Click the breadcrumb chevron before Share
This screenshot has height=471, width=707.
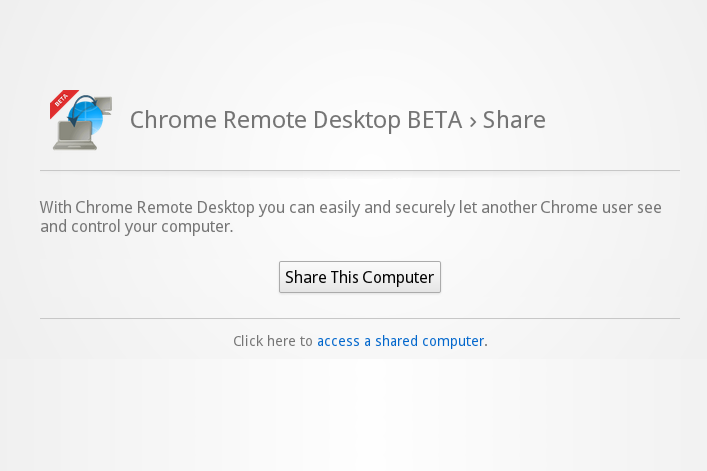471,121
